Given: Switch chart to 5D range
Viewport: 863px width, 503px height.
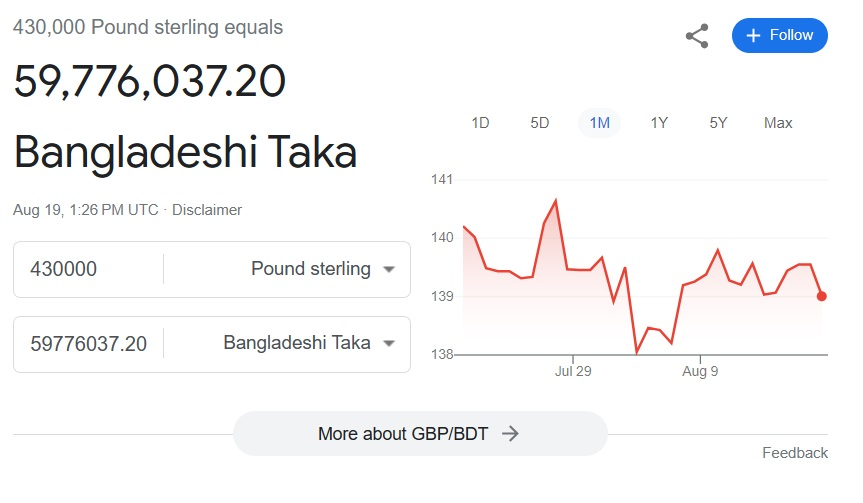Looking at the screenshot, I should [539, 123].
